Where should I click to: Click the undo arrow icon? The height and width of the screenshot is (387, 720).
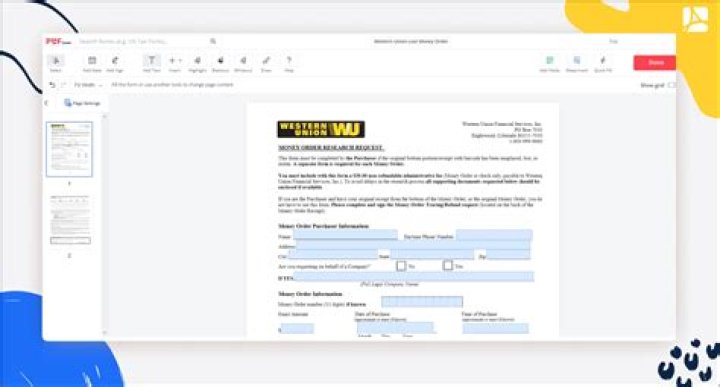52,85
